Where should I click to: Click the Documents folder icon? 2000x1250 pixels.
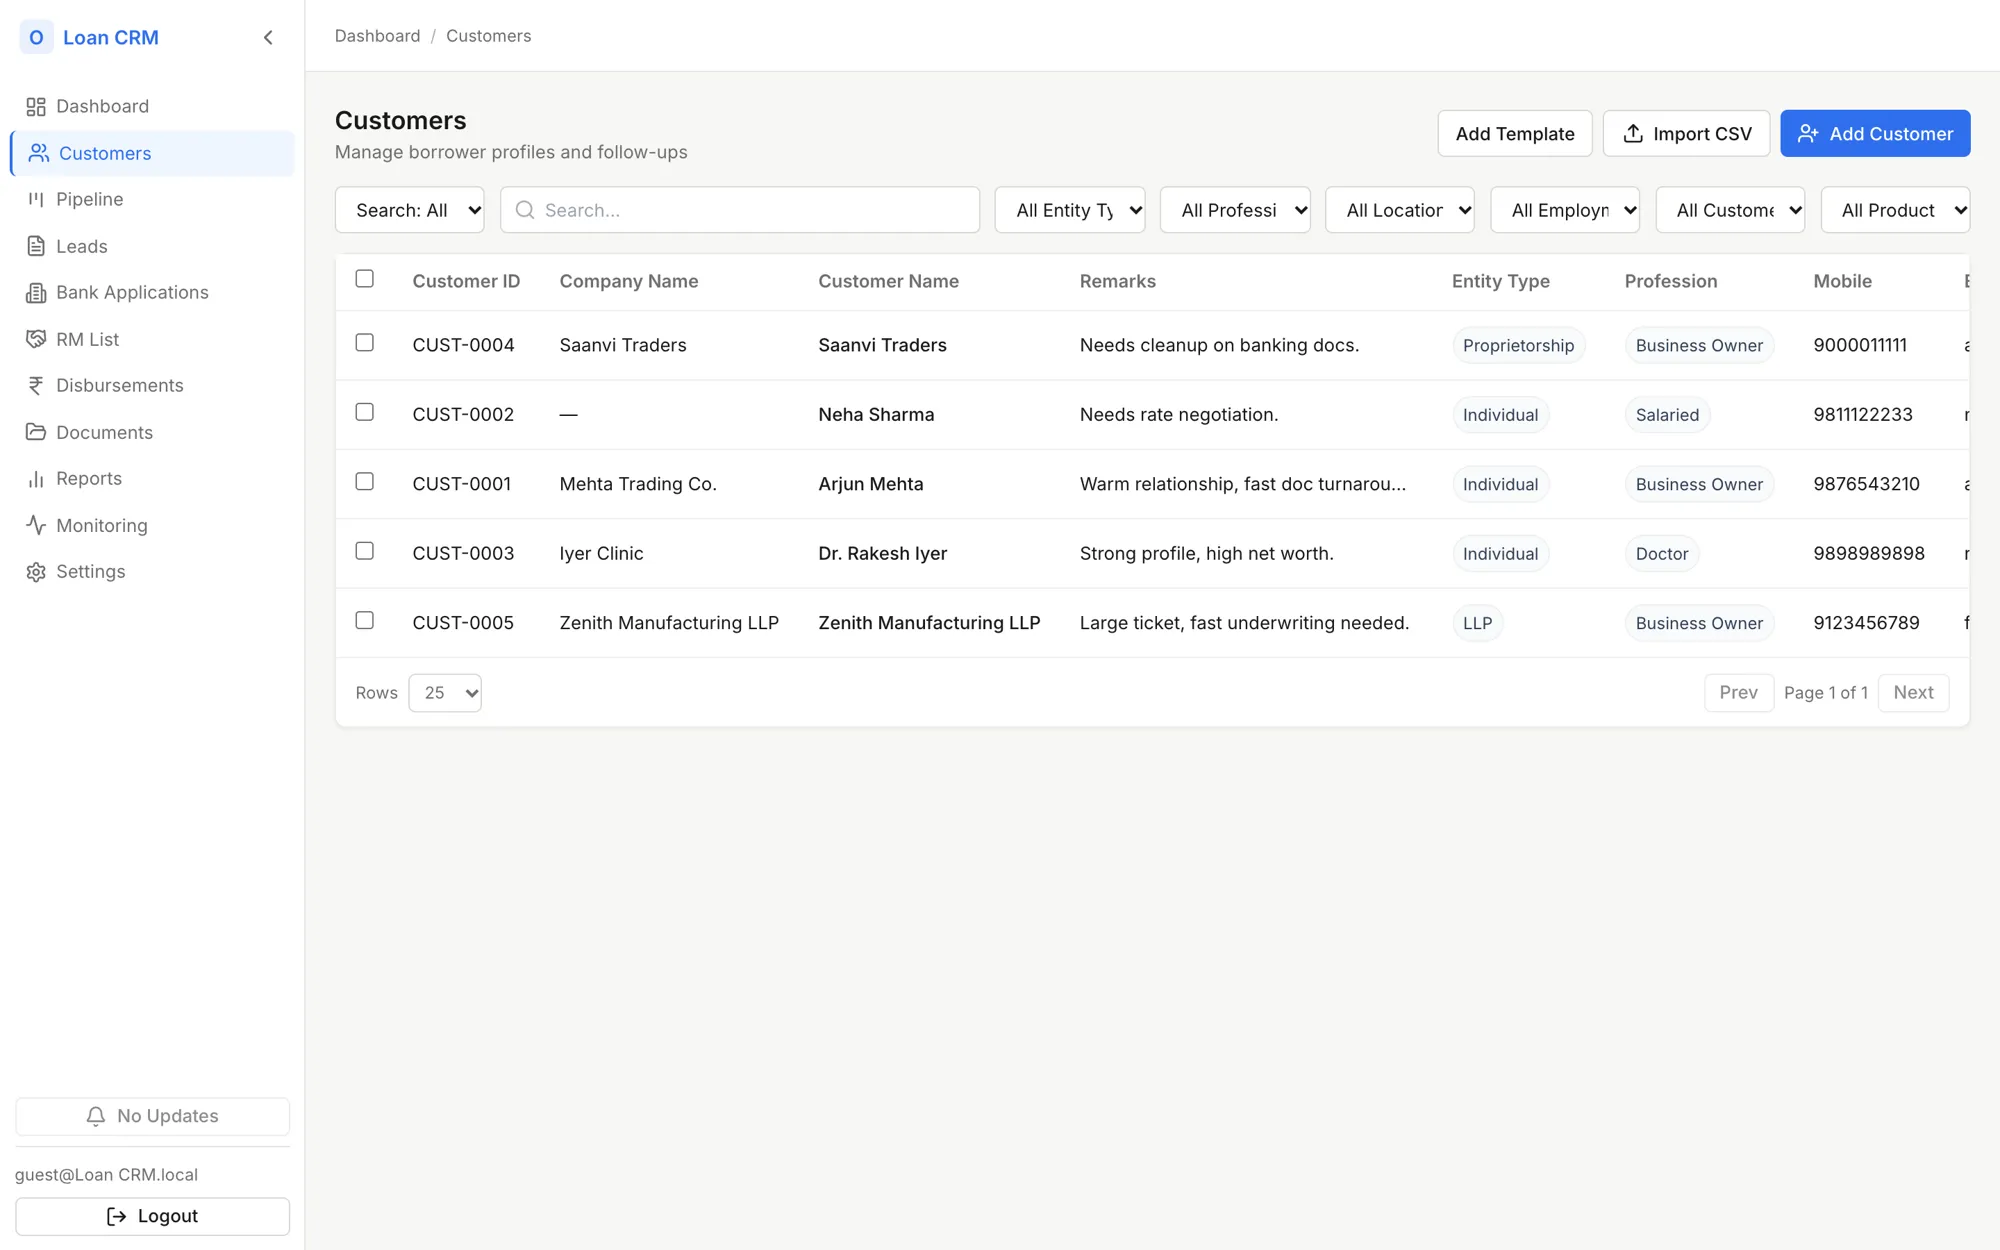[36, 432]
